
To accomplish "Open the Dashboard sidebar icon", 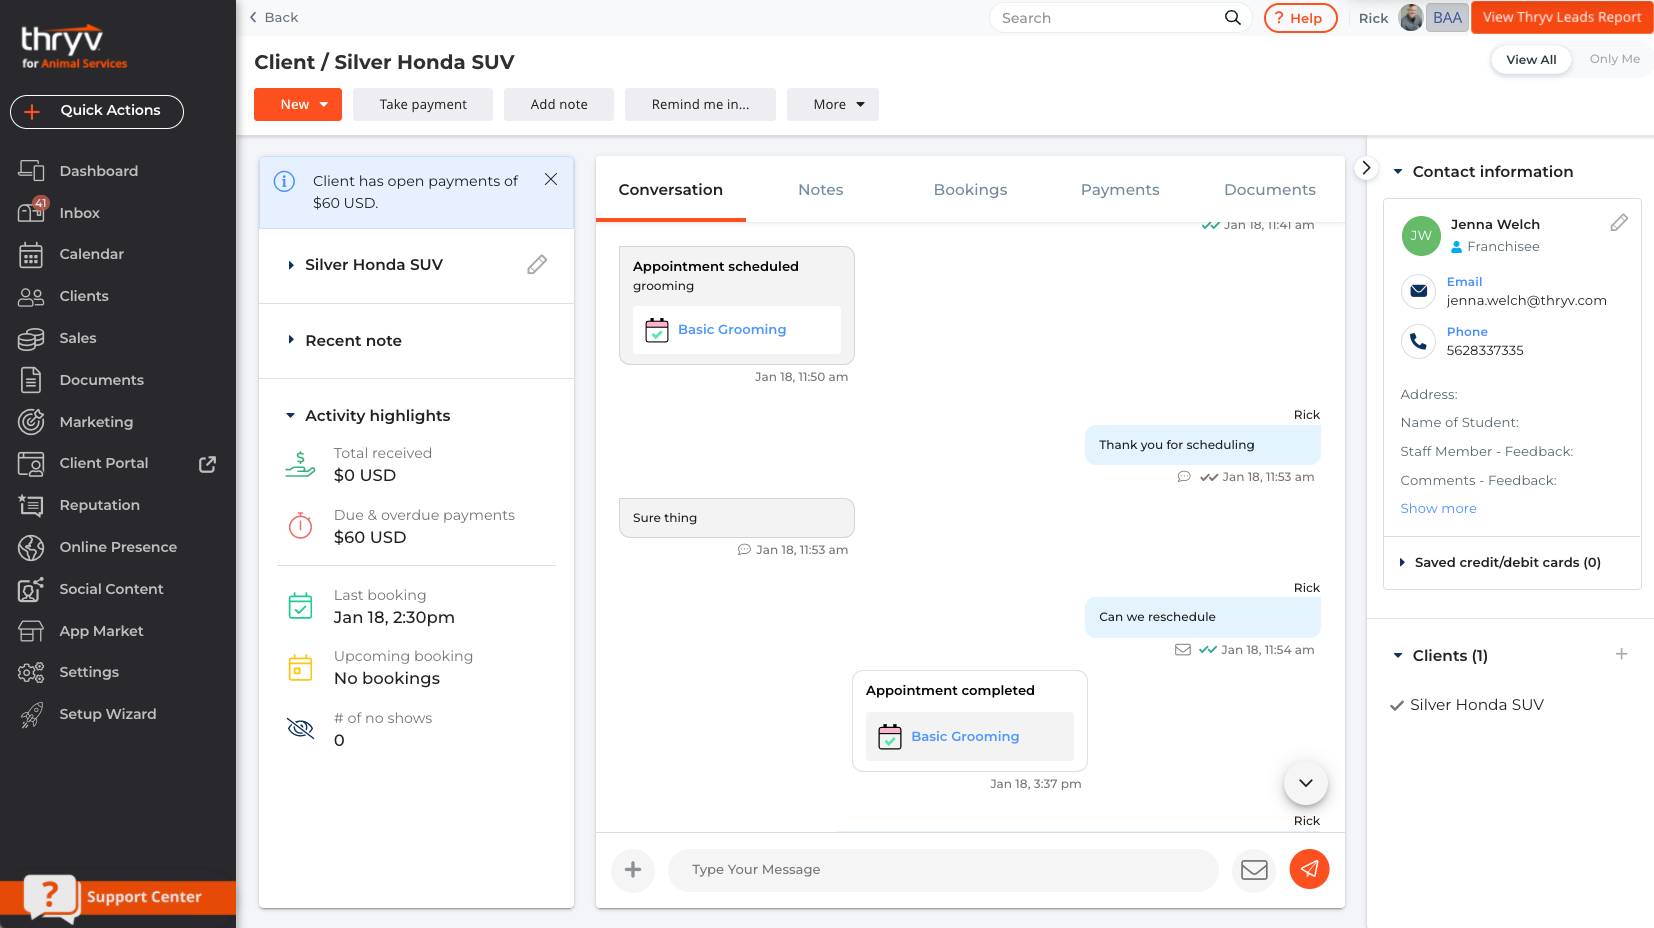I will click(x=31, y=171).
